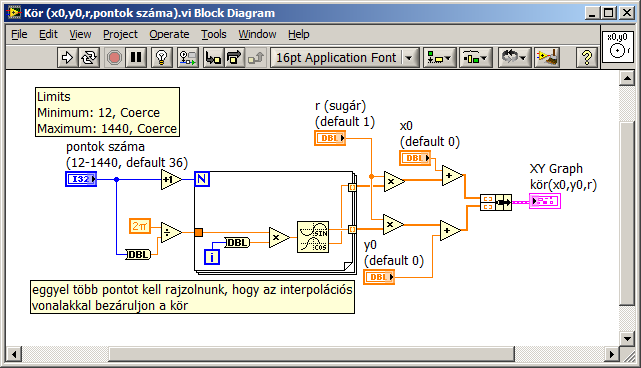
Task: Pause execution with the Pause button
Action: point(136,58)
